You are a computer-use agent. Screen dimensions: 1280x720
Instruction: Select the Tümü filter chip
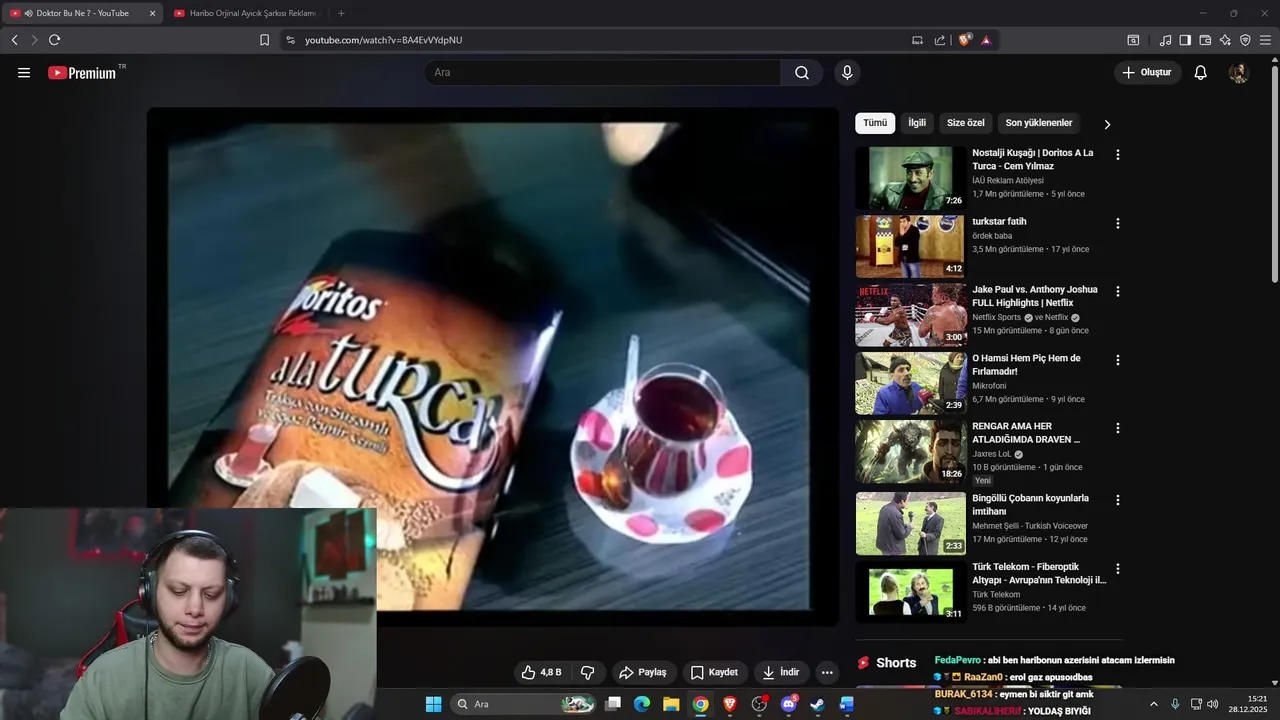click(875, 123)
